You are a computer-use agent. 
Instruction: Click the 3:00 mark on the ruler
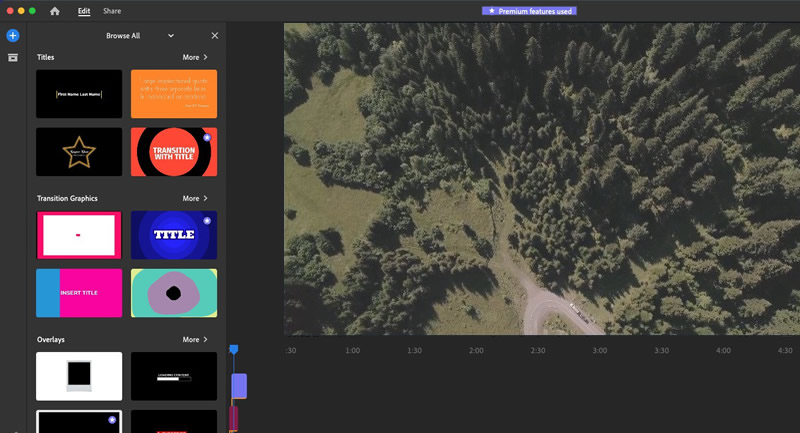coord(599,350)
